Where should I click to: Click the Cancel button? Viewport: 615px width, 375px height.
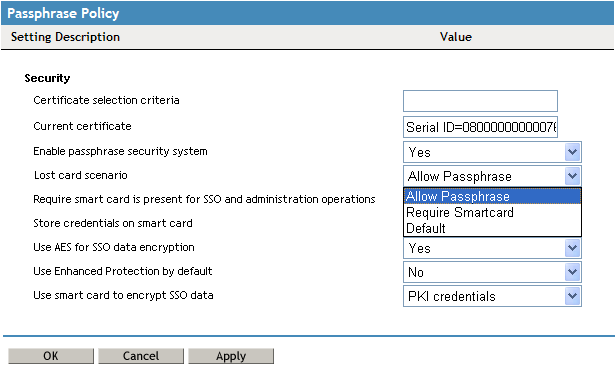141,356
